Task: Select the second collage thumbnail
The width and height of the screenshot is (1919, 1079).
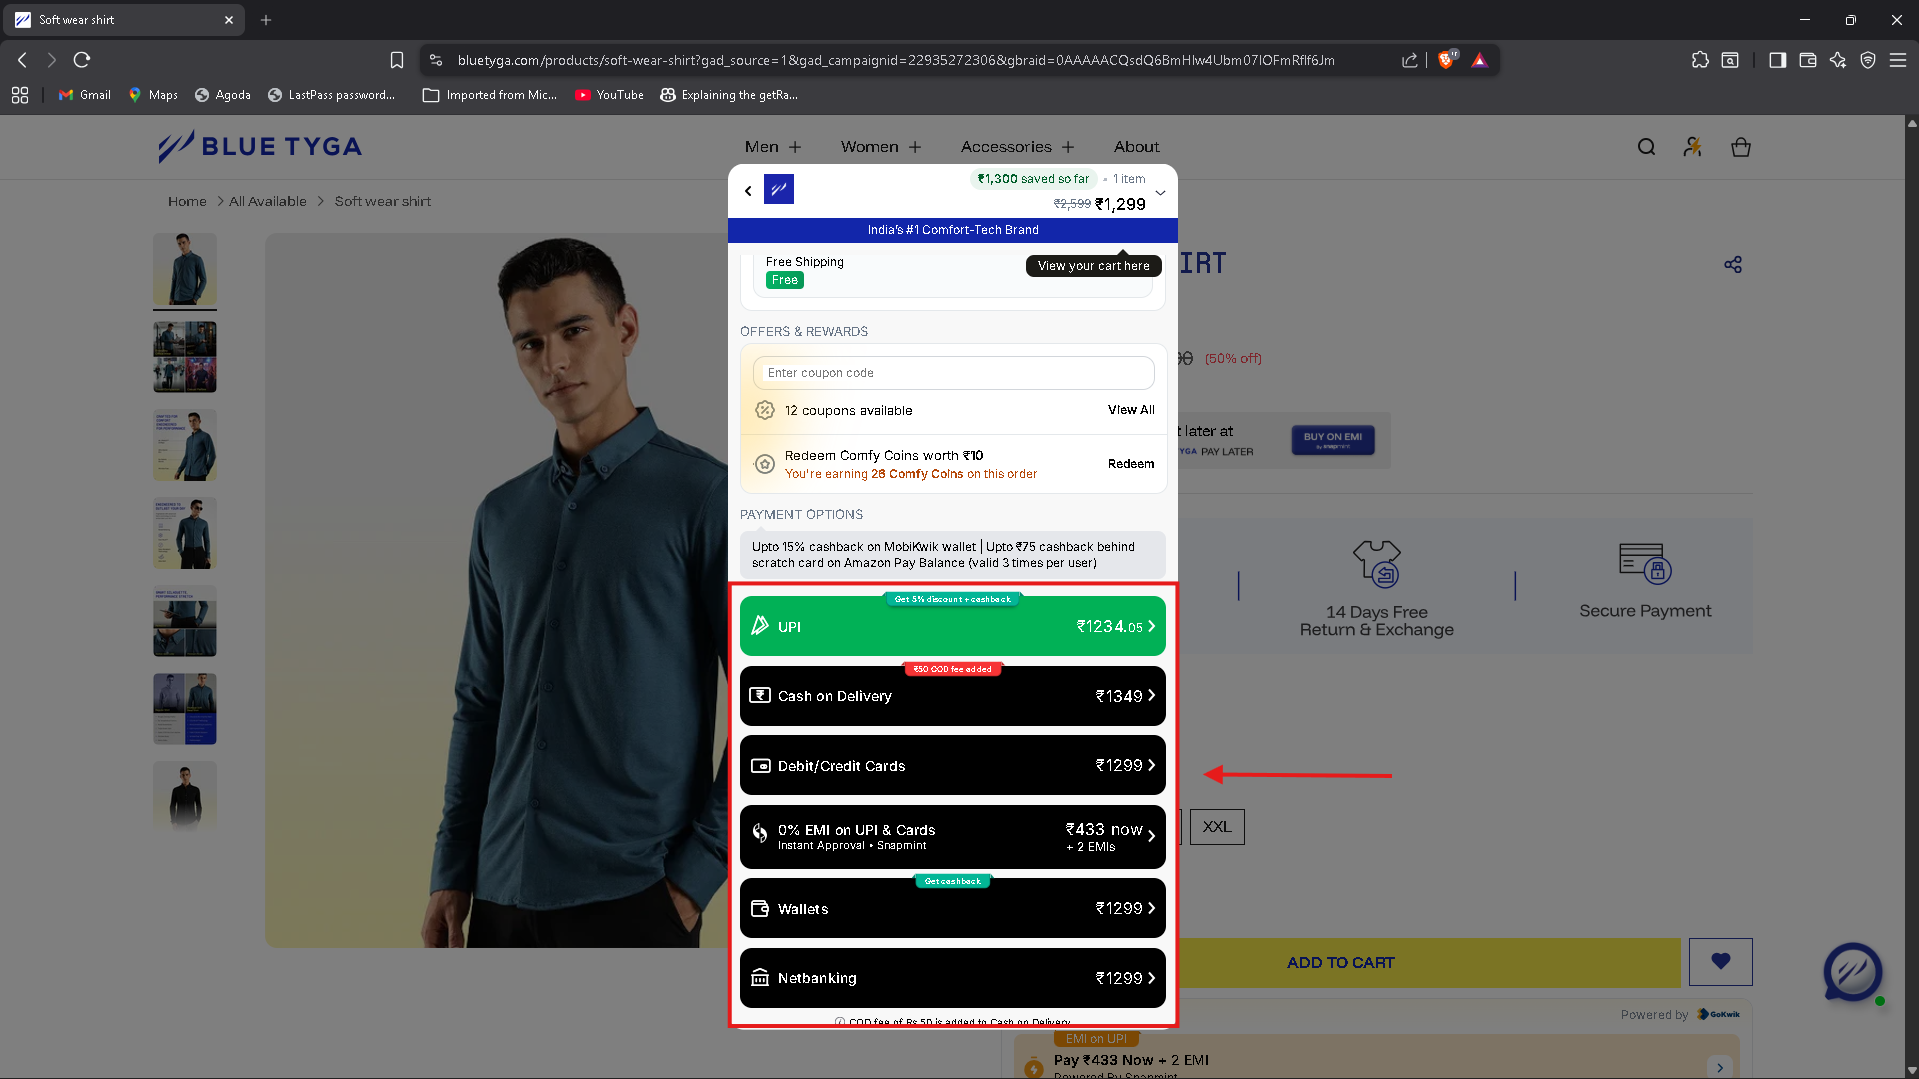Action: coord(185,357)
